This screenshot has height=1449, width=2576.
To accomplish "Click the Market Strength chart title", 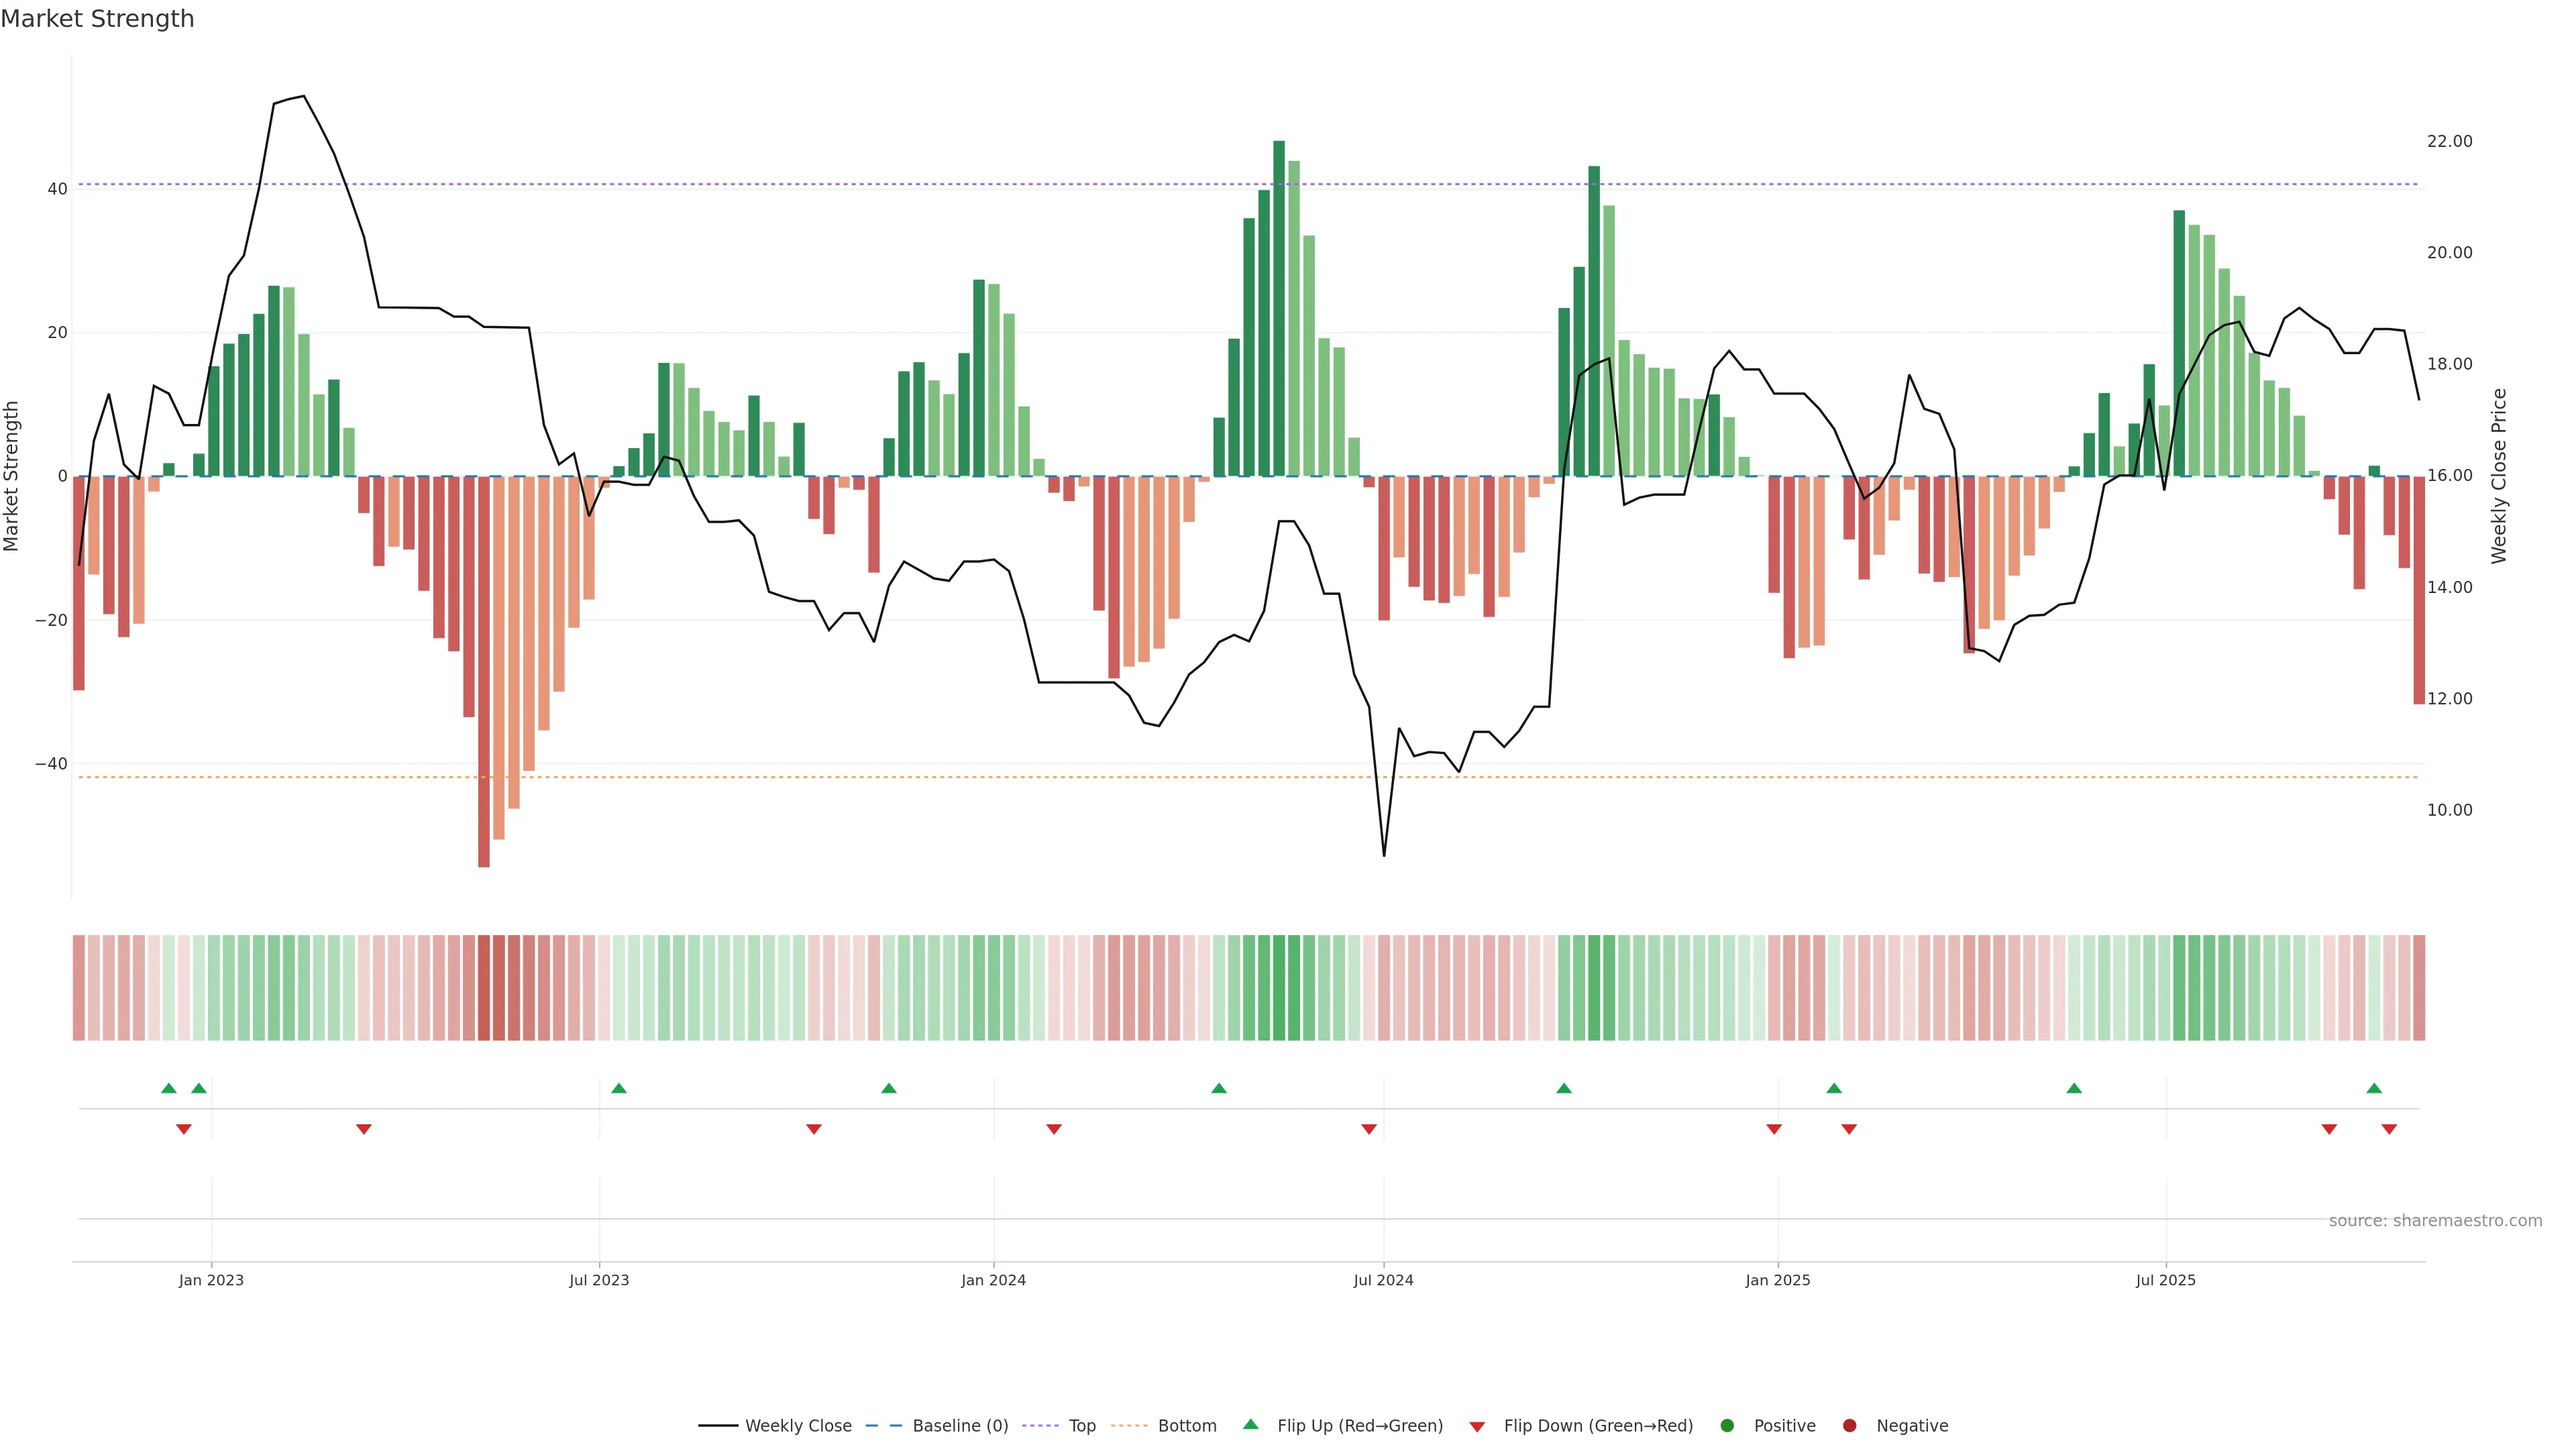I will (97, 19).
